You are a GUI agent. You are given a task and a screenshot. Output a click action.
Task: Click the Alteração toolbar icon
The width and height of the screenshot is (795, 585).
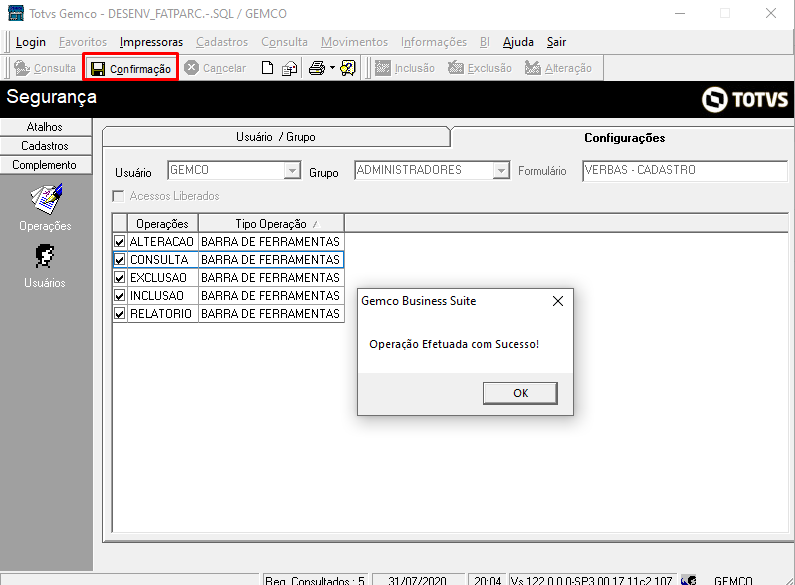point(532,68)
